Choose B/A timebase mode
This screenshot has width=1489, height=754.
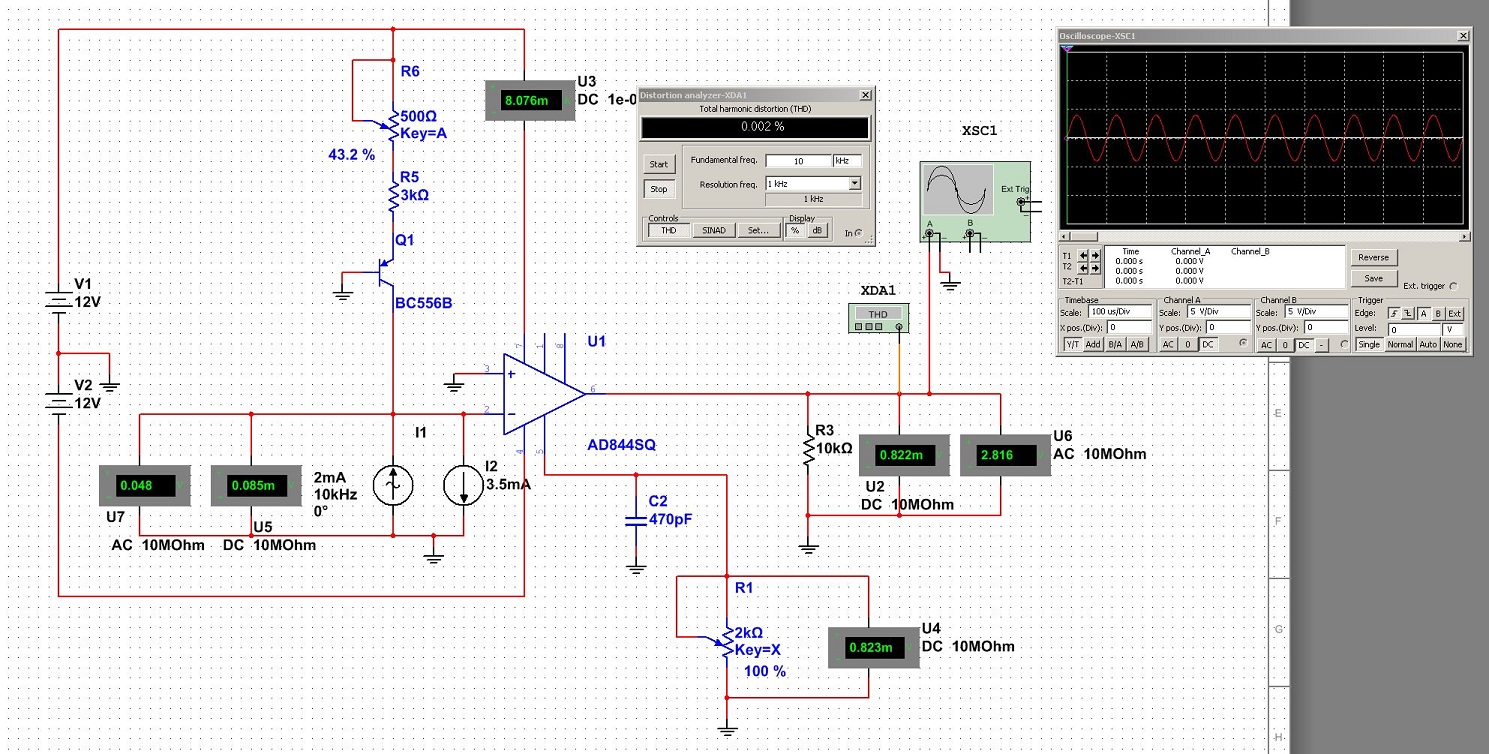(1115, 345)
